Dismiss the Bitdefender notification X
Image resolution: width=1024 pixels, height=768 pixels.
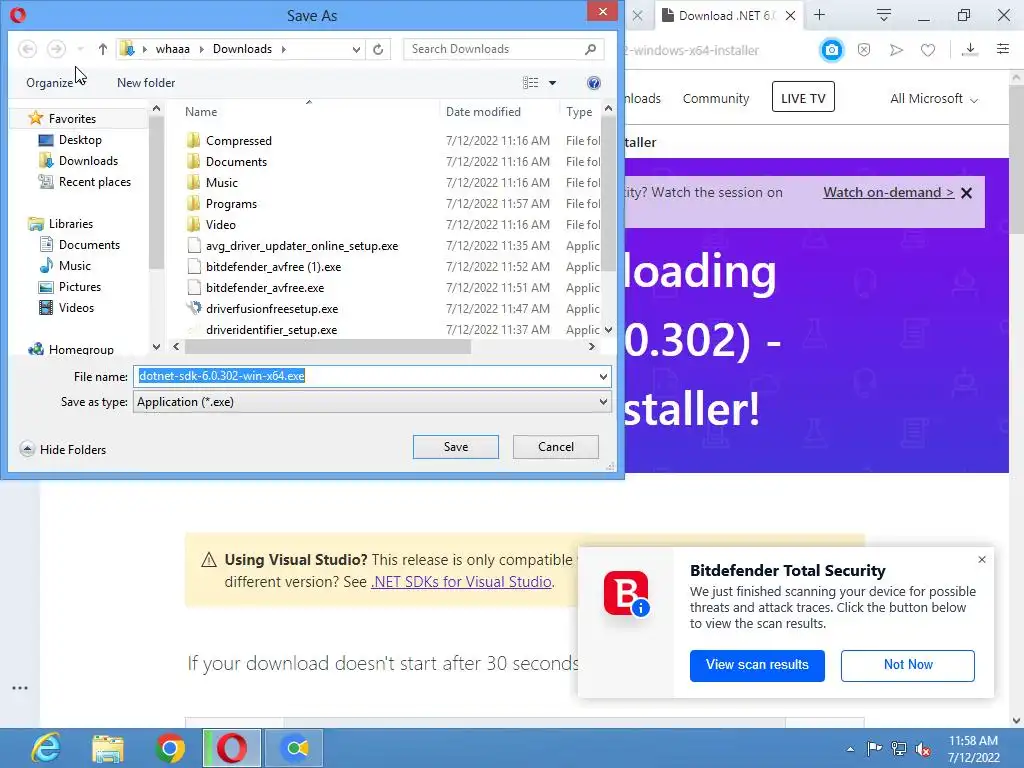coord(982,560)
